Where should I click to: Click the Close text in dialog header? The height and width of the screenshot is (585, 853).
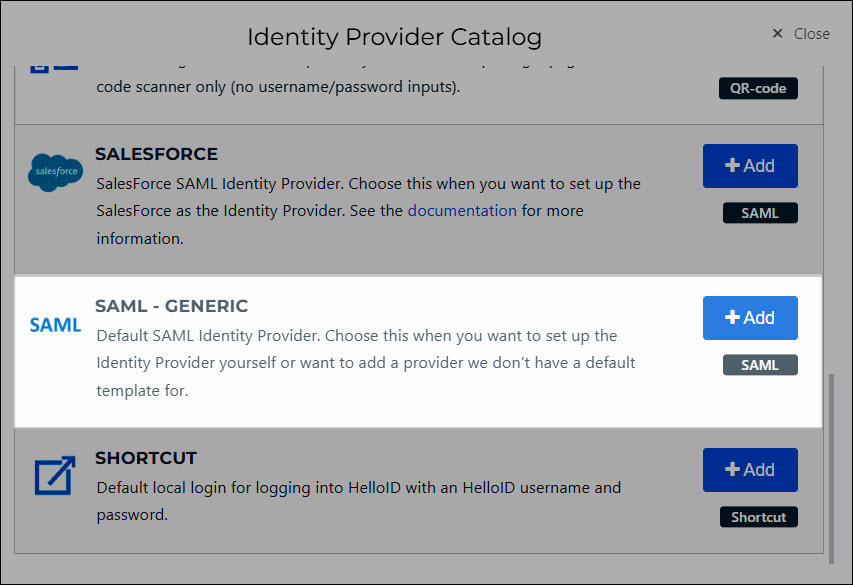click(x=812, y=34)
